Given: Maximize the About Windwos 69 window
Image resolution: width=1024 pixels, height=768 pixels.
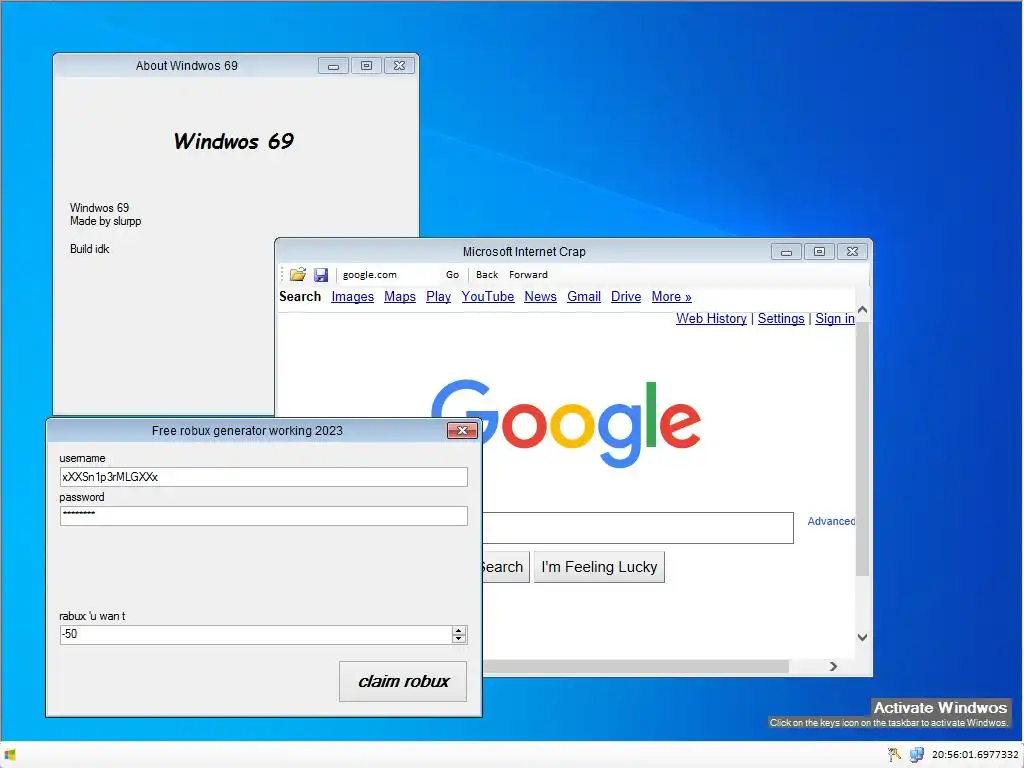Looking at the screenshot, I should pos(366,65).
